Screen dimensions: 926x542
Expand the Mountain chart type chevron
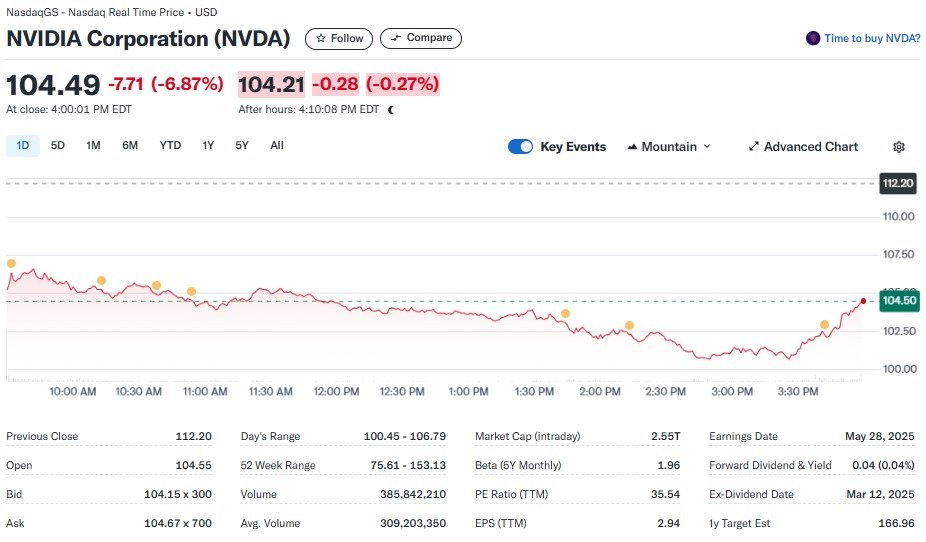(x=707, y=147)
